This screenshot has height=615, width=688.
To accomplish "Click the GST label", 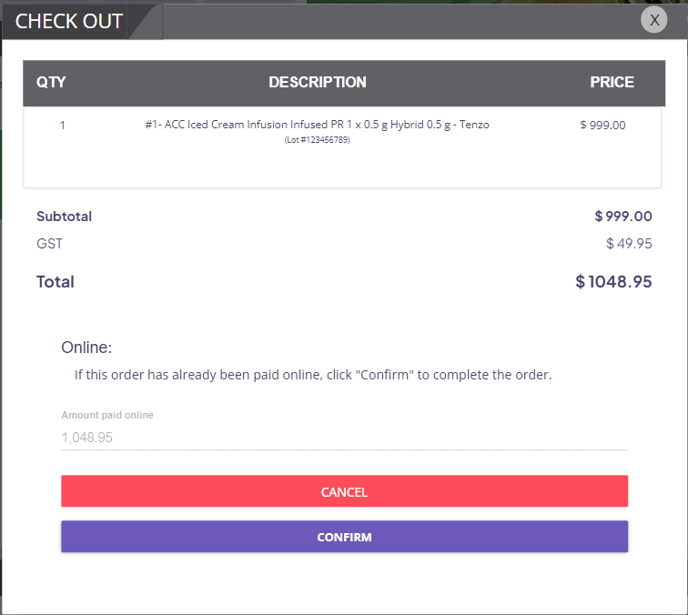I will tap(50, 243).
